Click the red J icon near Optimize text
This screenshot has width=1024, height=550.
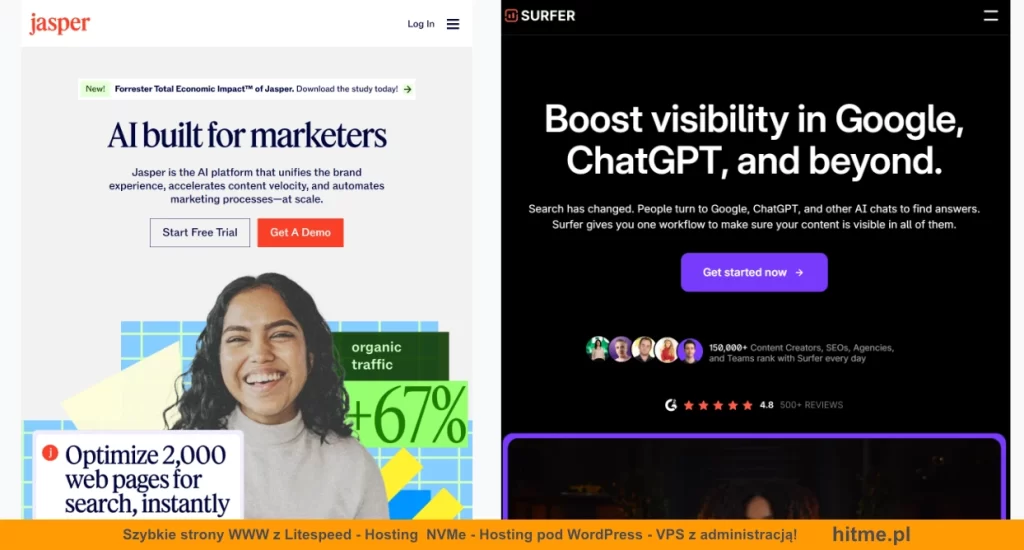[50, 453]
